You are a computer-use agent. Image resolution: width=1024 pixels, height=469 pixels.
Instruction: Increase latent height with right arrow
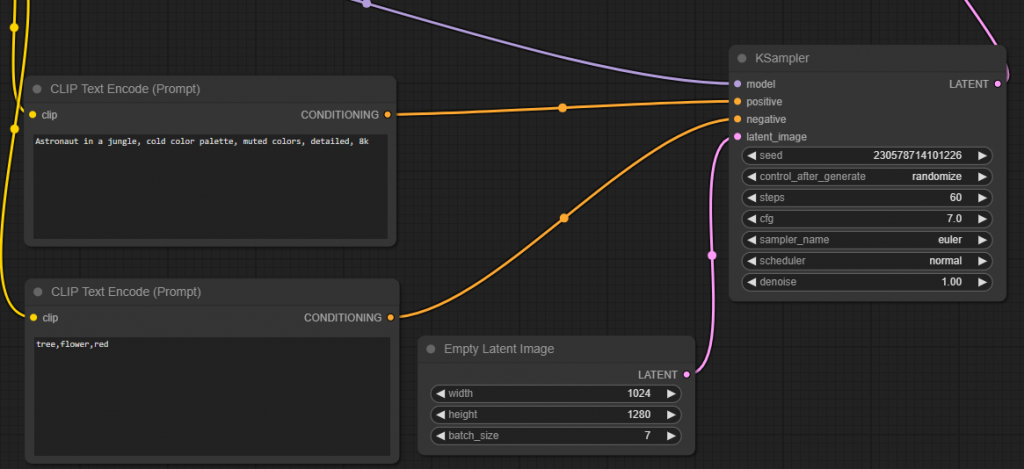coord(671,414)
